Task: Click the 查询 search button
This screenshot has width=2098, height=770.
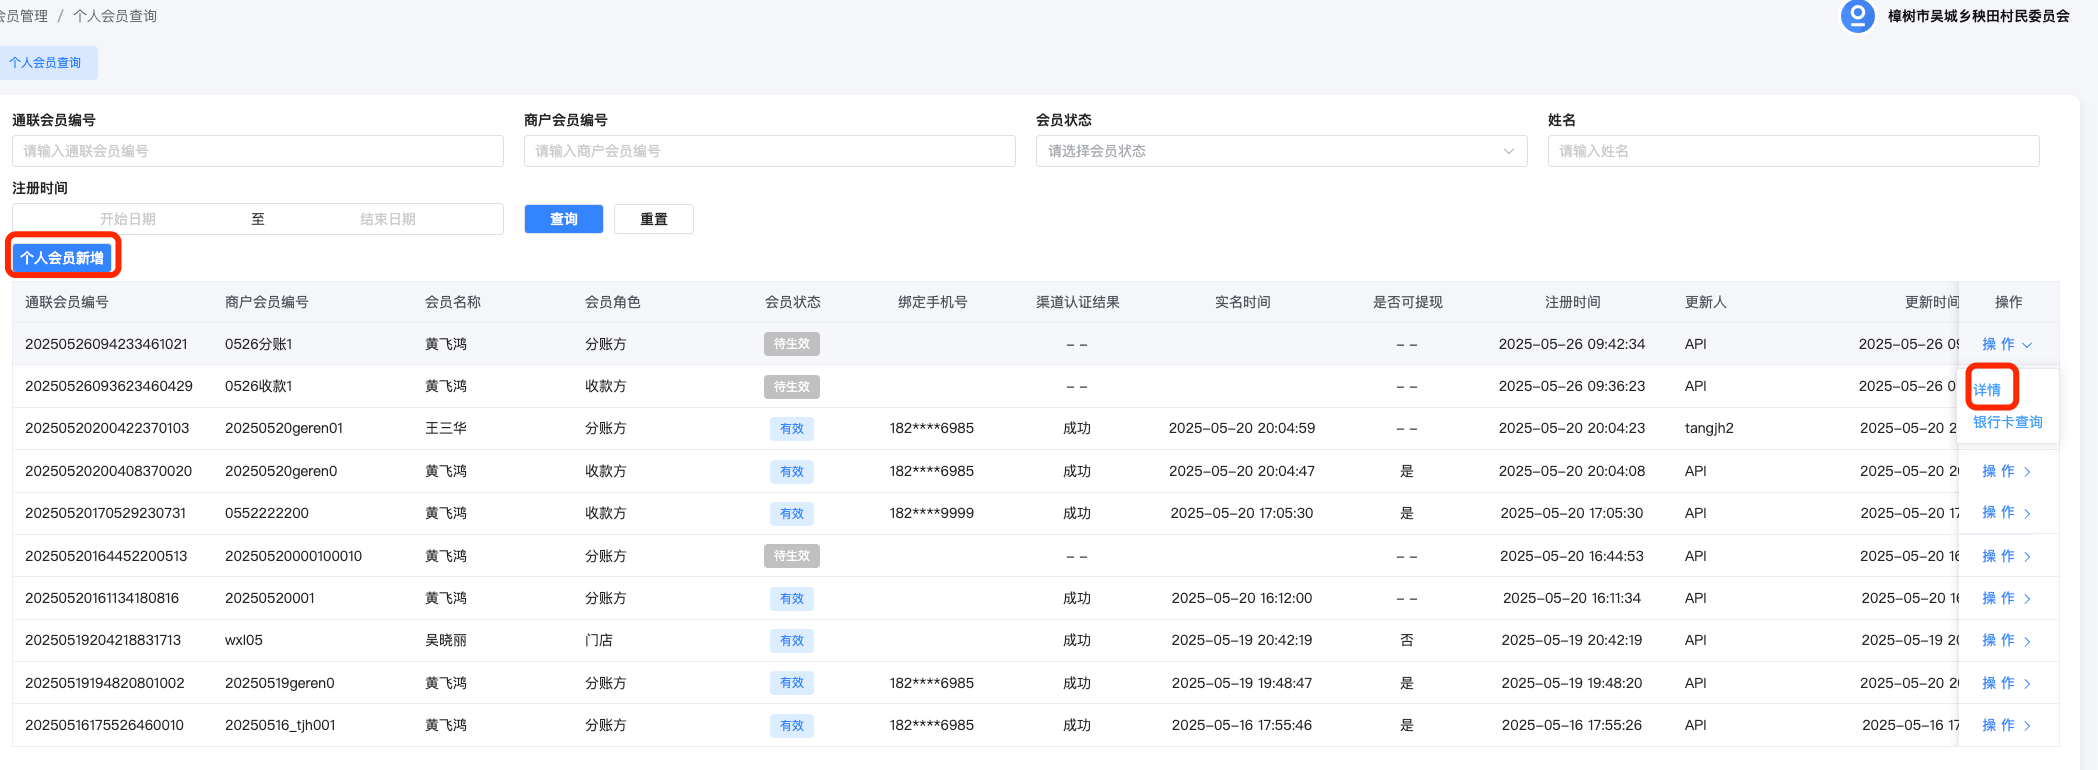Action: coord(564,219)
